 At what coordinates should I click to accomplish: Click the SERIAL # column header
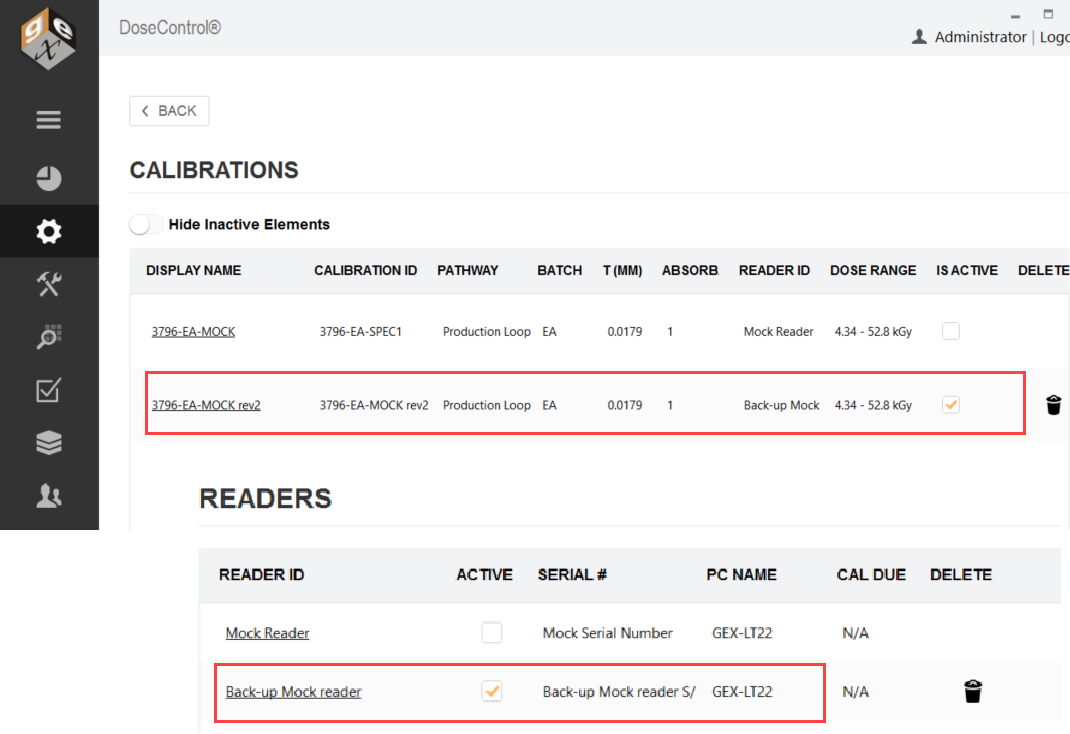coord(572,574)
